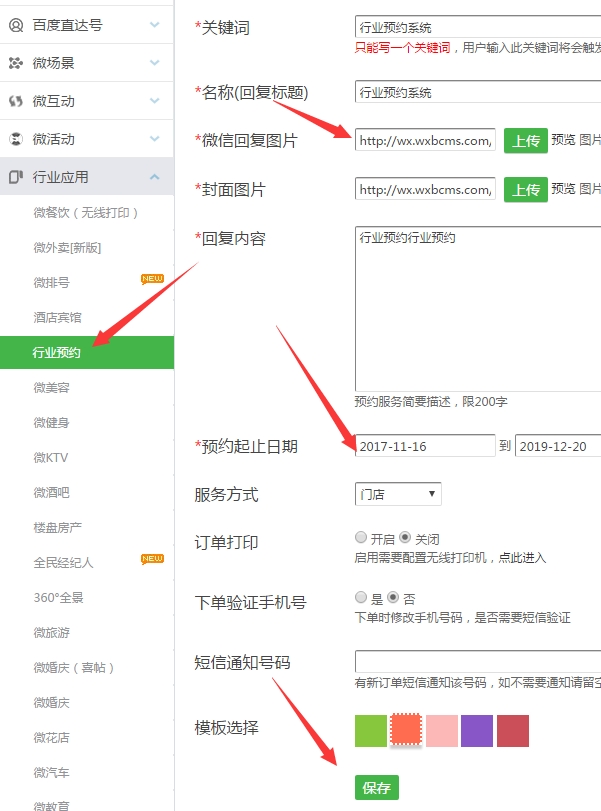Image resolution: width=601 pixels, height=811 pixels.
Task: Choose the green template swatch
Action: click(x=371, y=731)
